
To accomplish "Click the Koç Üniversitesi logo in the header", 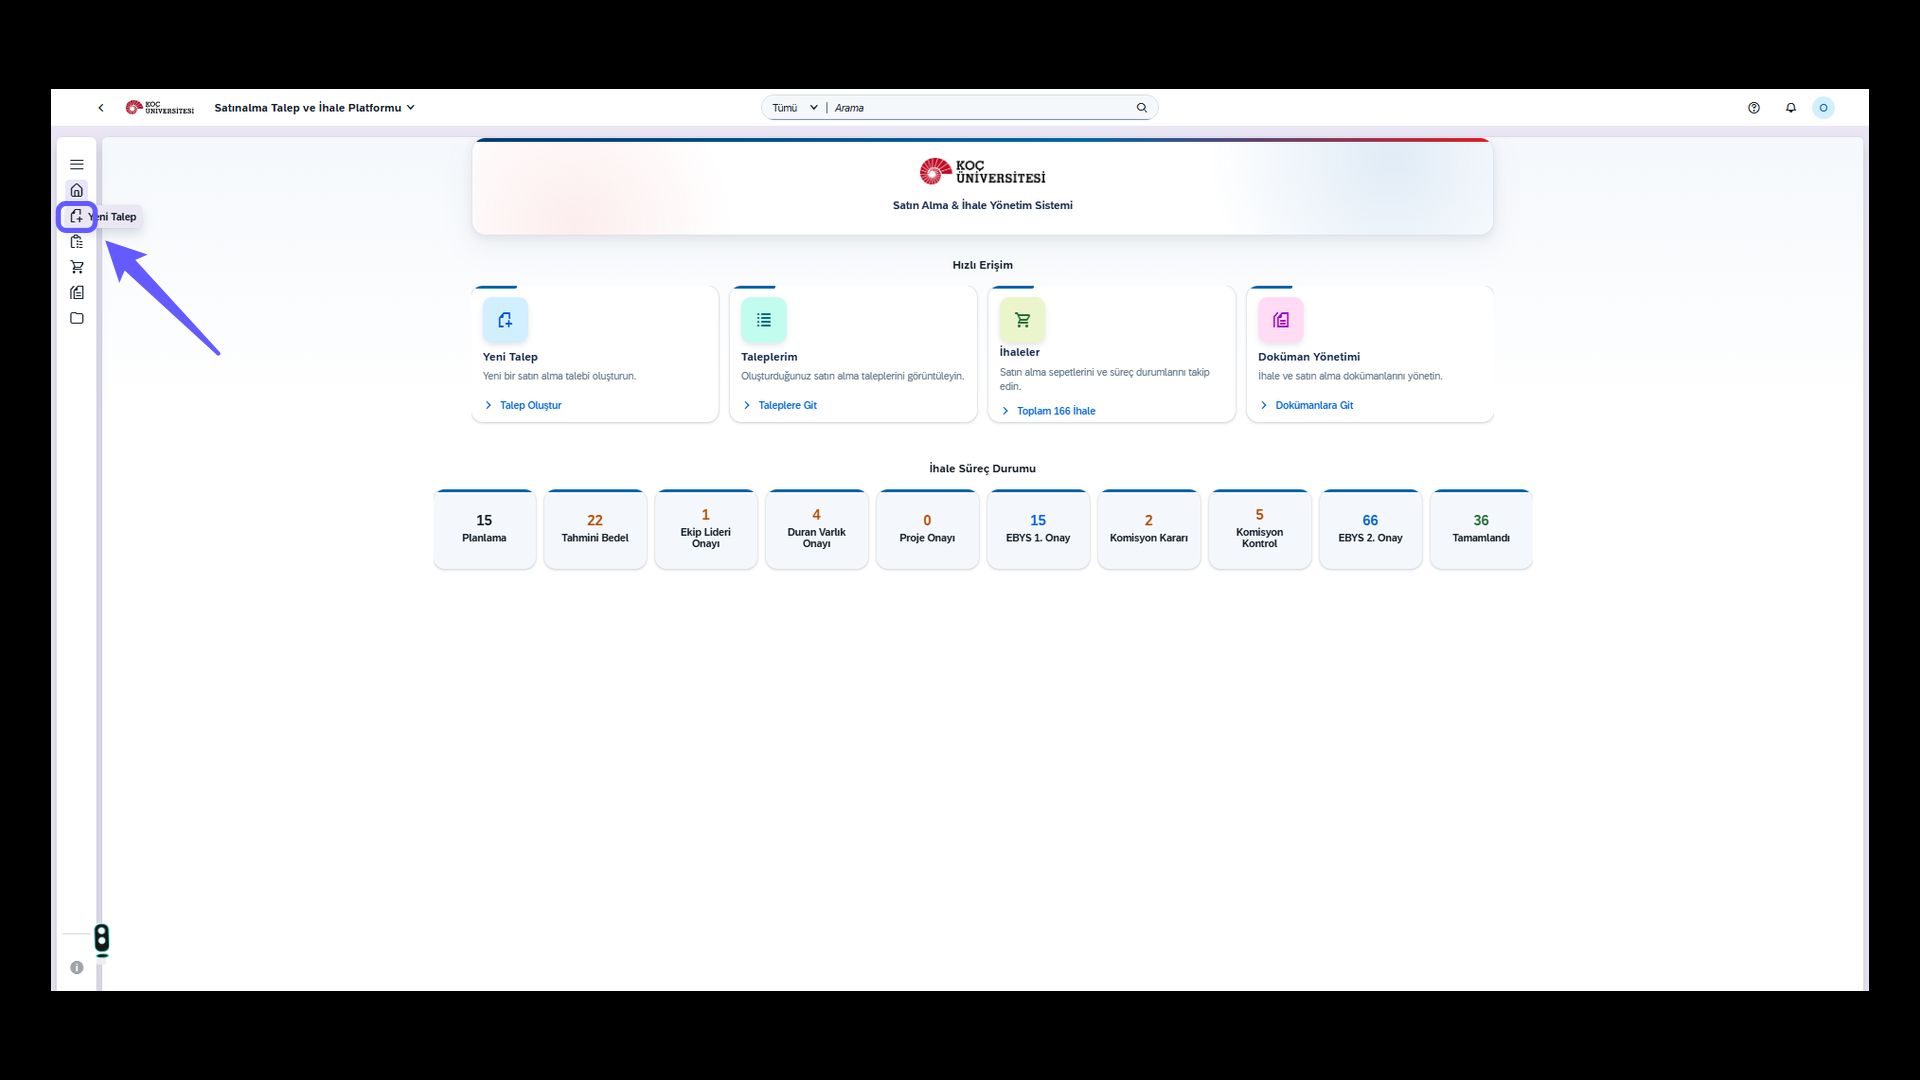I will pyautogui.click(x=160, y=108).
